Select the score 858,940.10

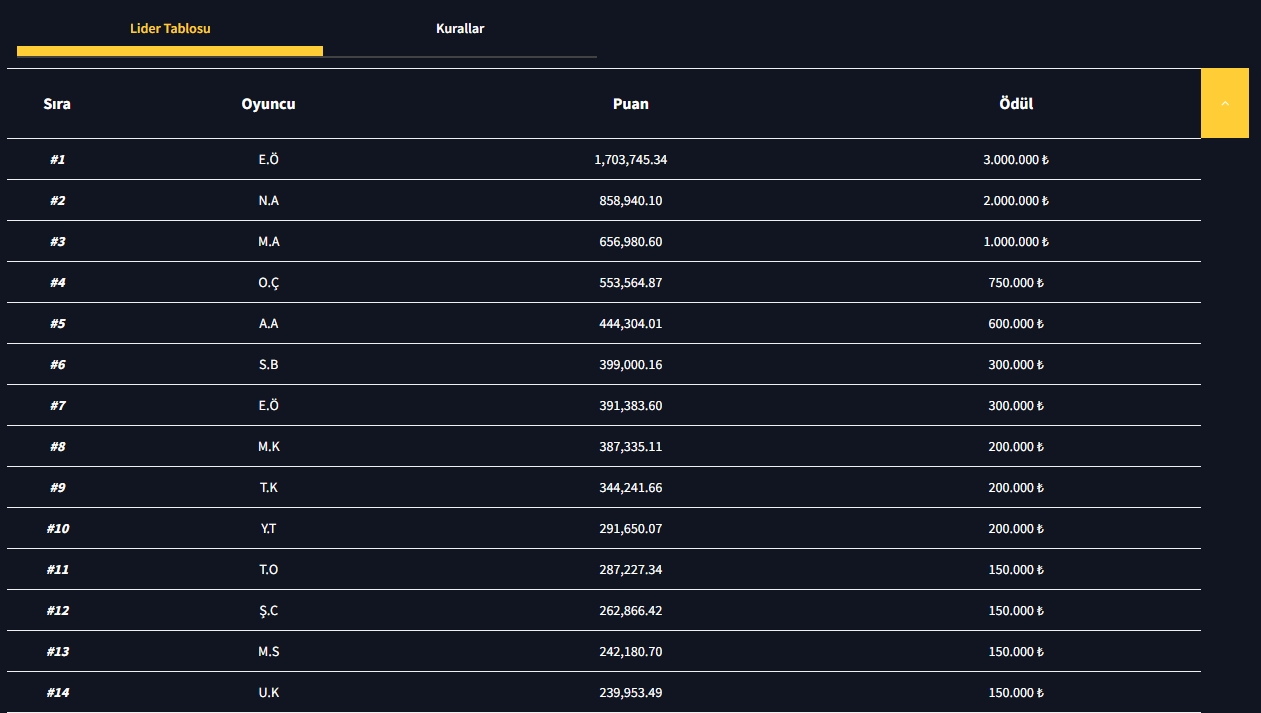pos(630,200)
